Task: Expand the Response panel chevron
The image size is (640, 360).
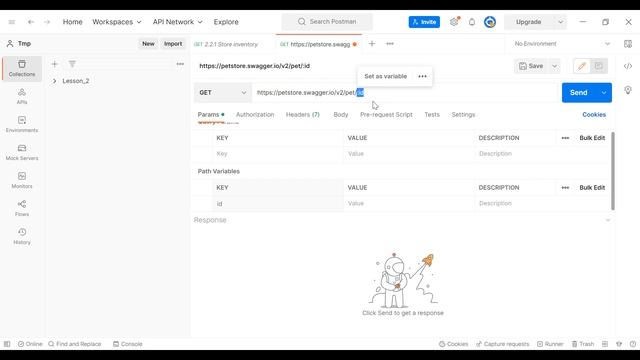Action: (x=608, y=220)
